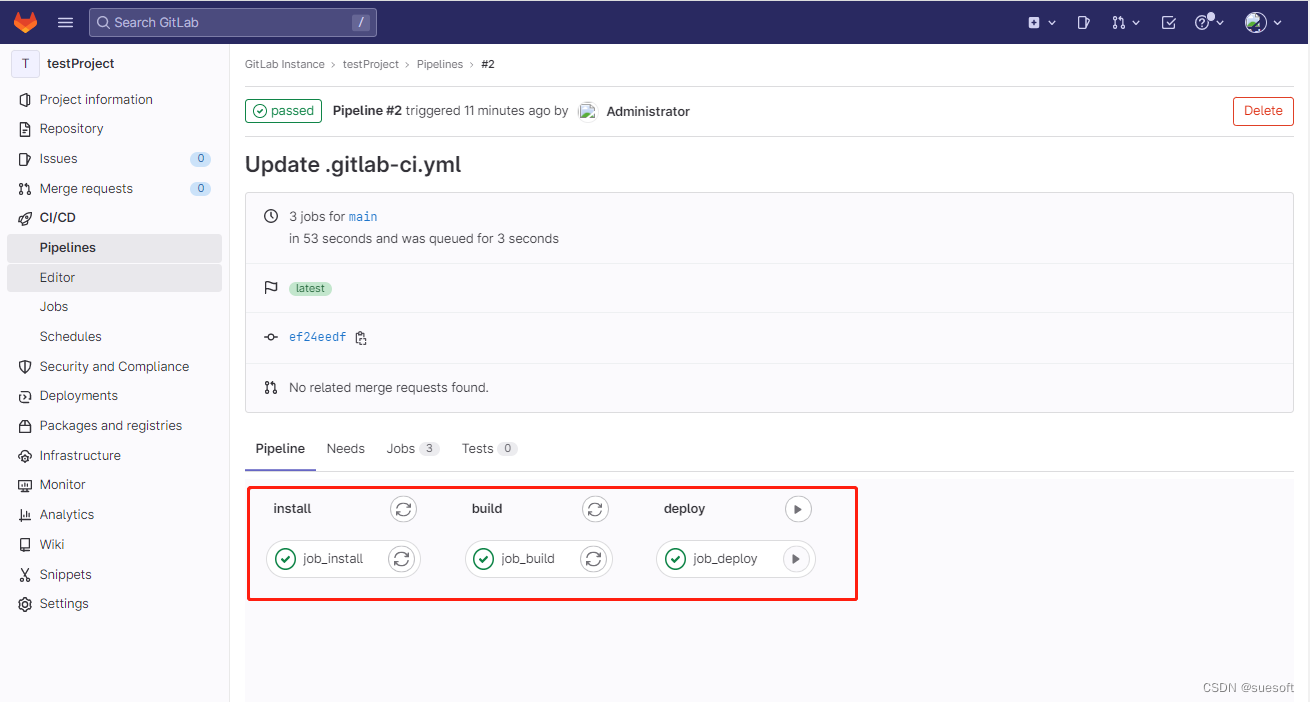Switch to the Pipeline tab

(280, 449)
